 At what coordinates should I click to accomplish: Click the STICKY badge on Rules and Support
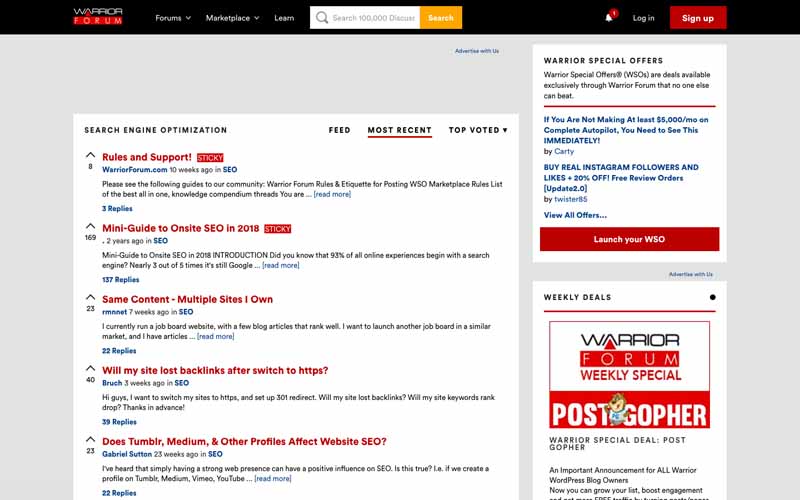tap(210, 158)
